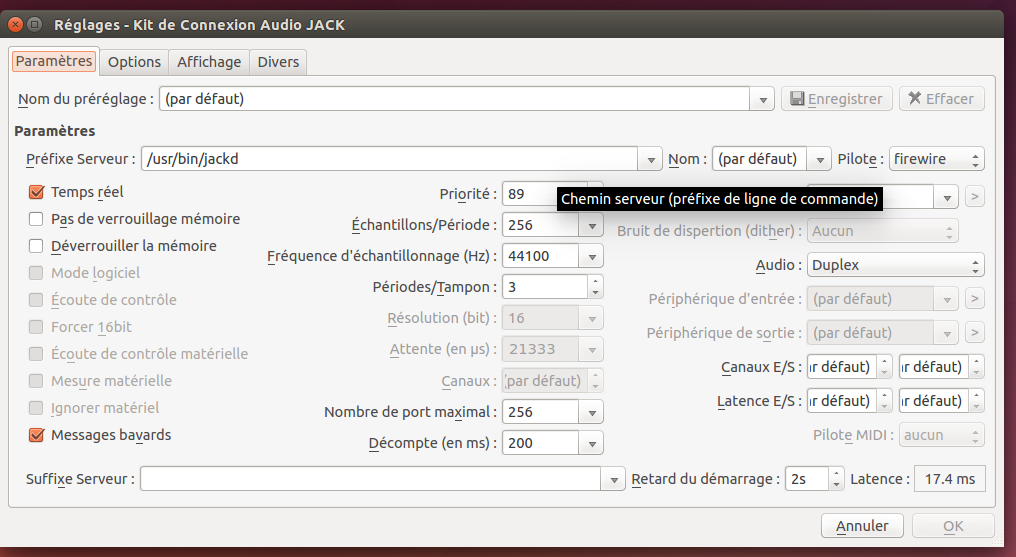Viewport: 1016px width, 557px height.
Task: Click the > button beside Périphérique de sortie
Action: [975, 333]
